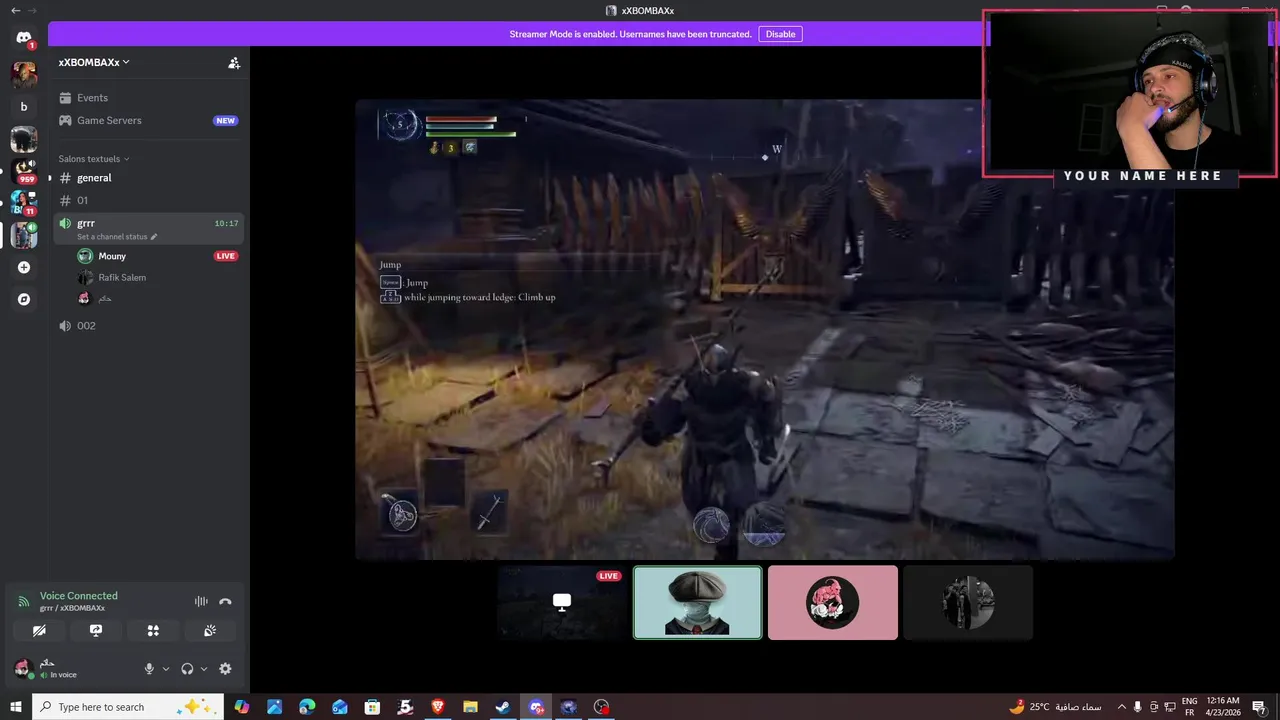Deafen using the headphones icon

point(187,669)
